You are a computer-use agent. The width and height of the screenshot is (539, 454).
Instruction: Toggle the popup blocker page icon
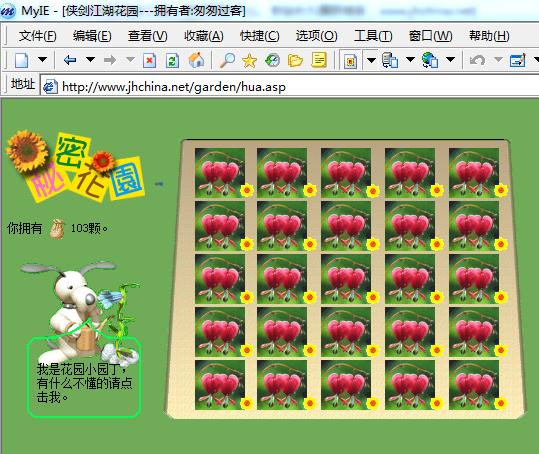350,61
